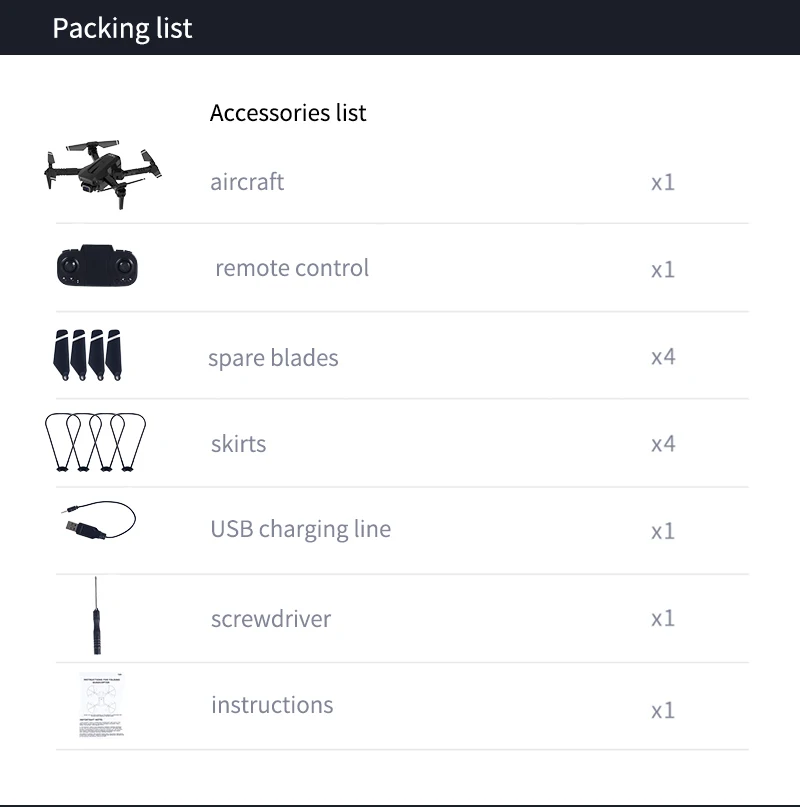This screenshot has height=807, width=800.
Task: Click the 'spare blades' text
Action: 273,358
